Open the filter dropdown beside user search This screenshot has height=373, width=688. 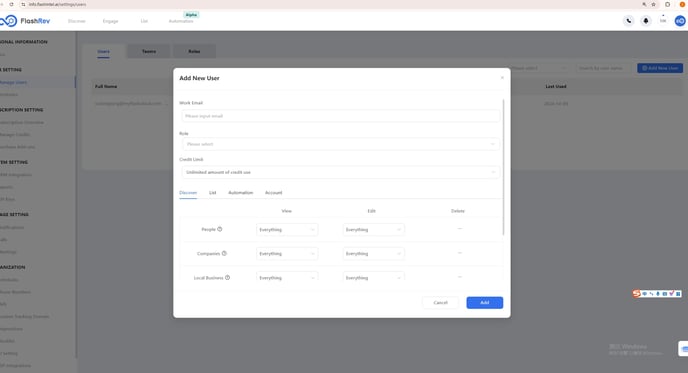click(538, 68)
